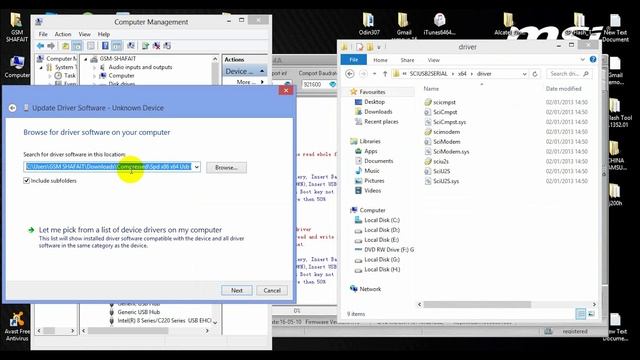Image resolution: width=640 pixels, height=360 pixels.
Task: Open Local Disk (C:) in navigation pane
Action: [381, 220]
